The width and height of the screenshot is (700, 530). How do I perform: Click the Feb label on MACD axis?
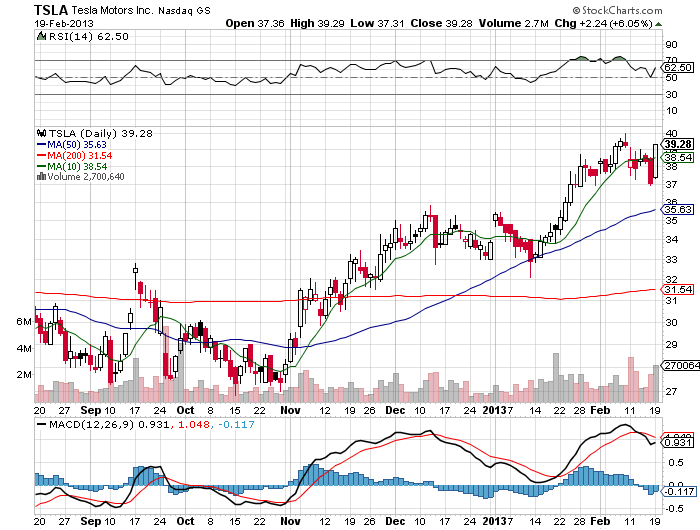[x=600, y=521]
